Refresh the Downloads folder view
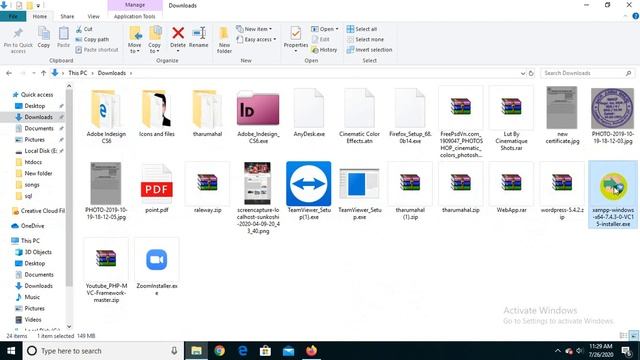Viewport: 640px width, 360px height. click(531, 73)
